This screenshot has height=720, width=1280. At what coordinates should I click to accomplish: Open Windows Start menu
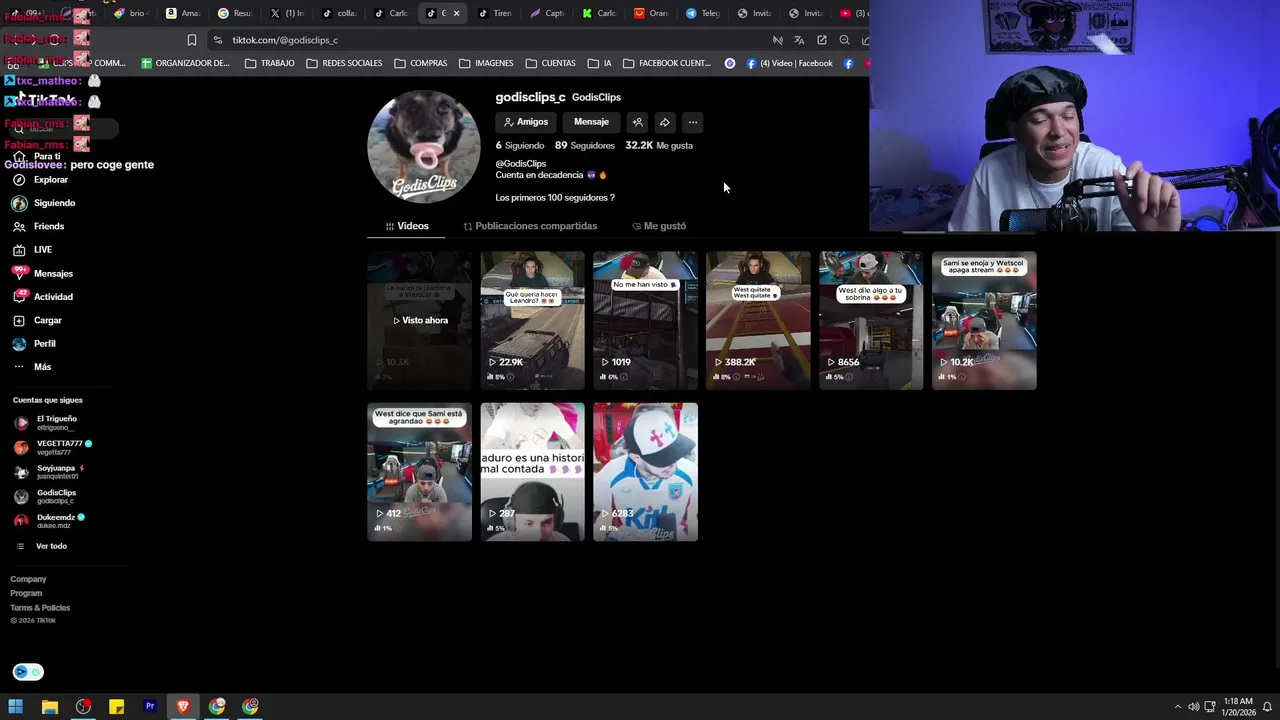[x=16, y=707]
